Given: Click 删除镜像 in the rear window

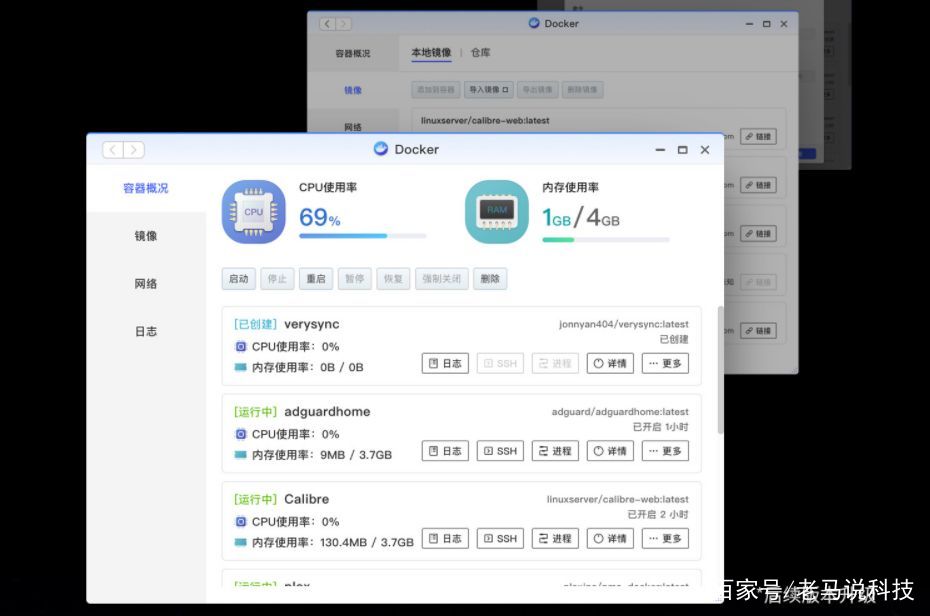Looking at the screenshot, I should tap(582, 90).
